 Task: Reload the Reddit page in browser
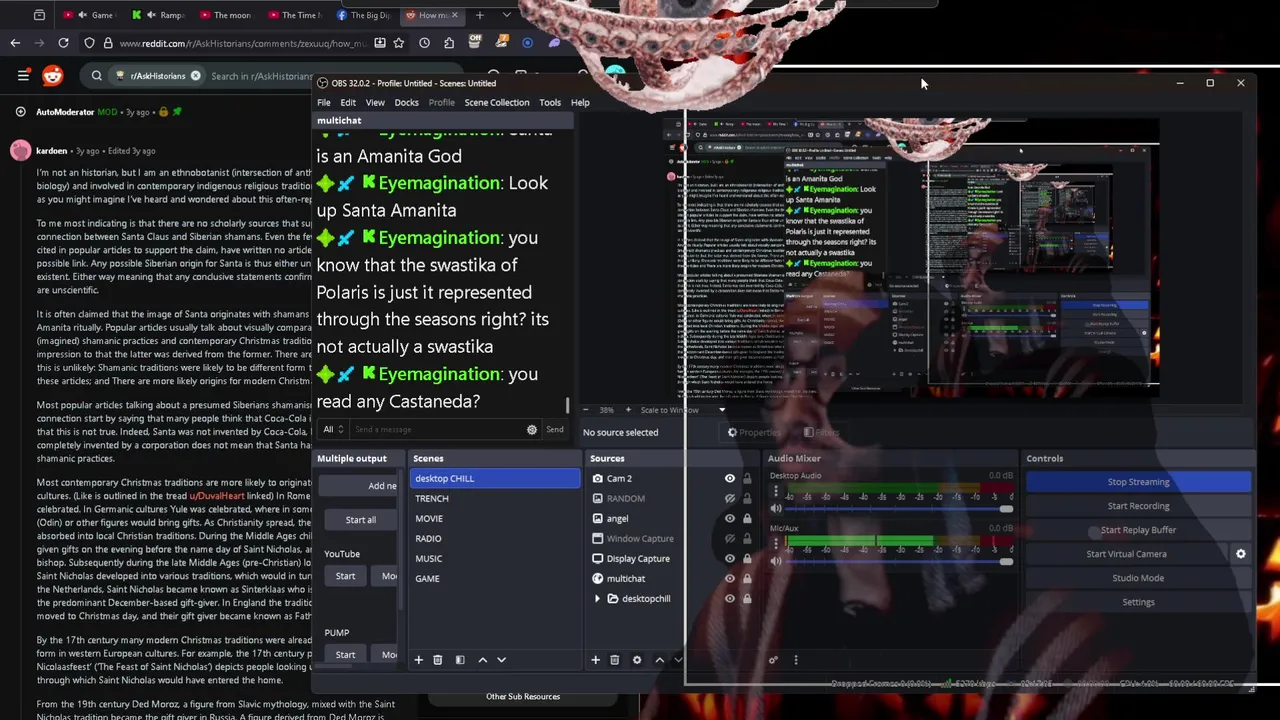[x=63, y=43]
